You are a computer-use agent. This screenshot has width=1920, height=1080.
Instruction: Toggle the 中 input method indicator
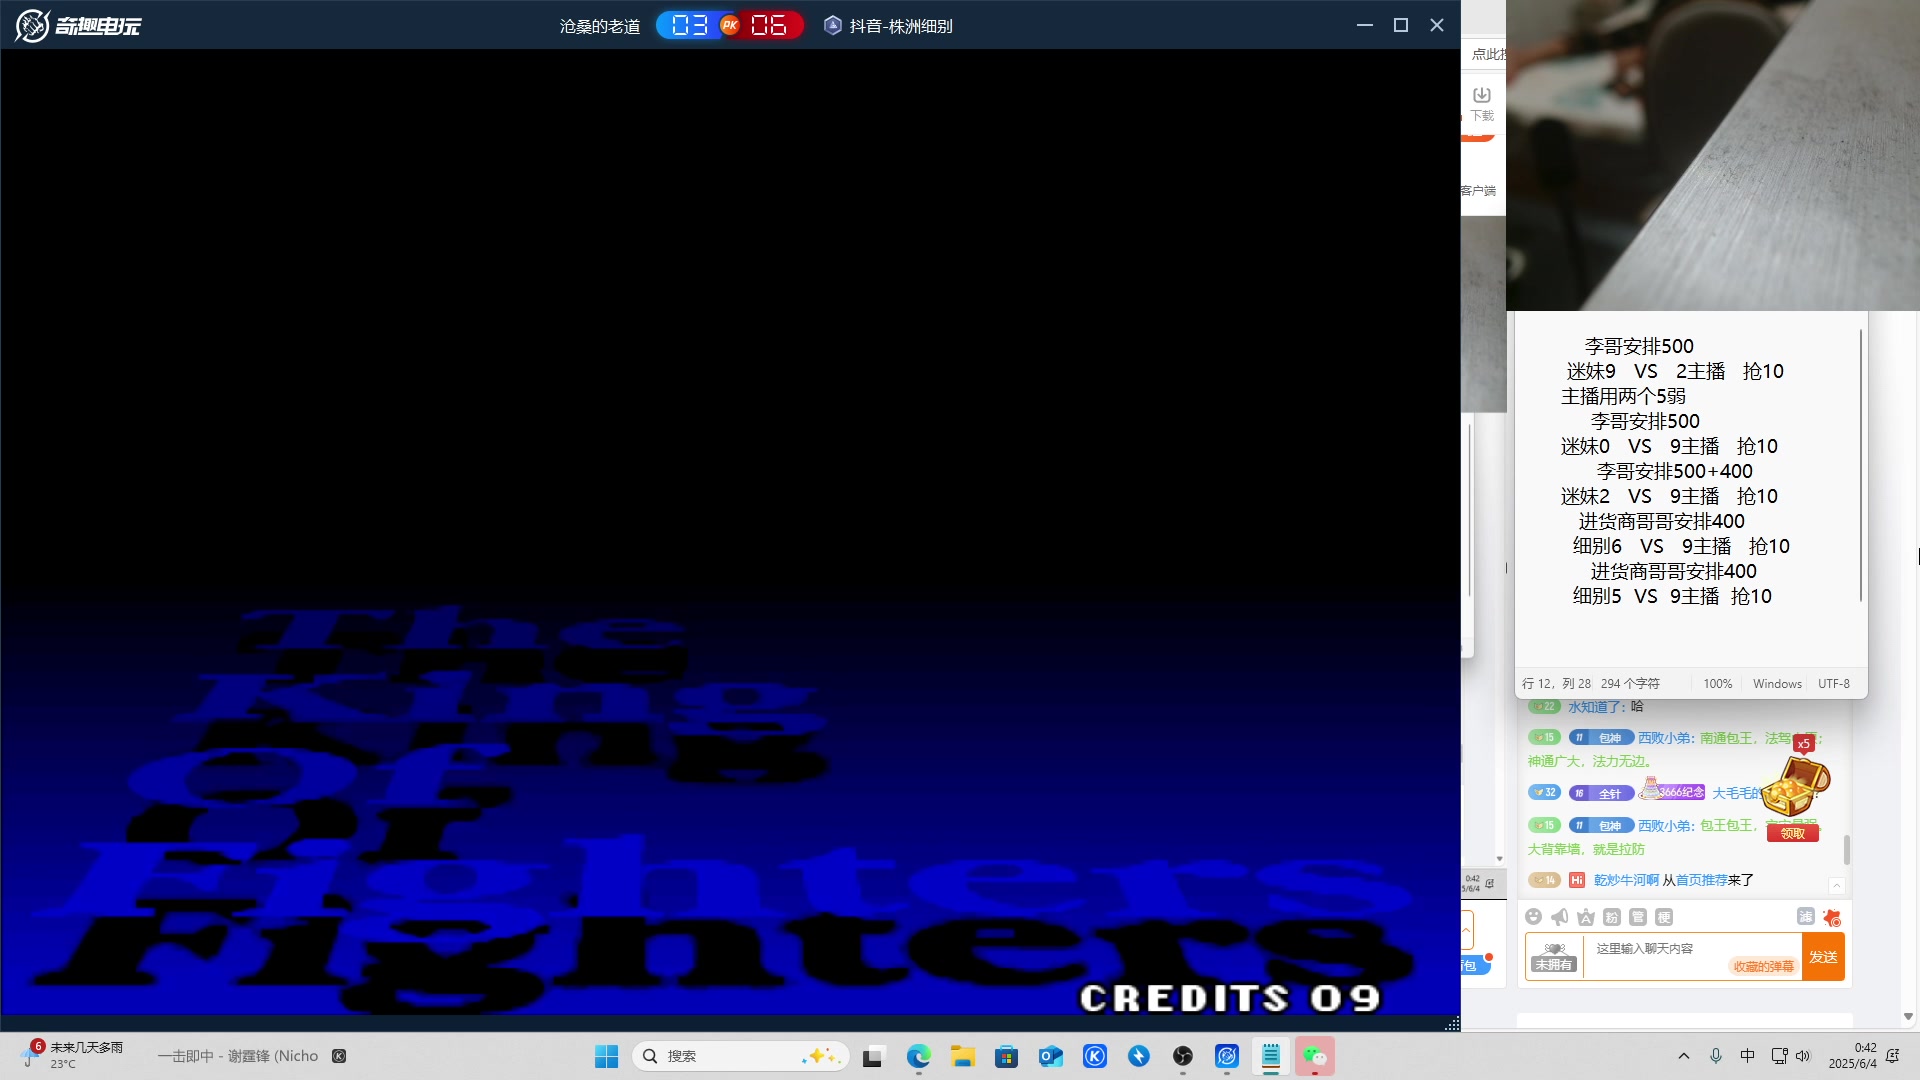pyautogui.click(x=1747, y=1056)
